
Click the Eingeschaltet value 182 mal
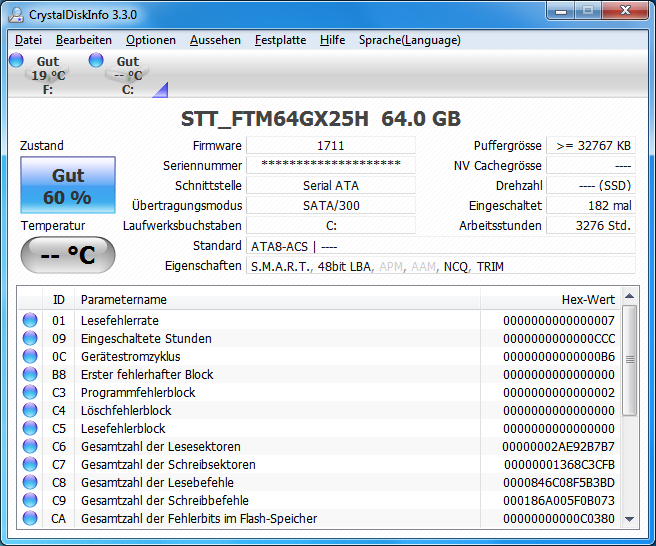pyautogui.click(x=591, y=205)
